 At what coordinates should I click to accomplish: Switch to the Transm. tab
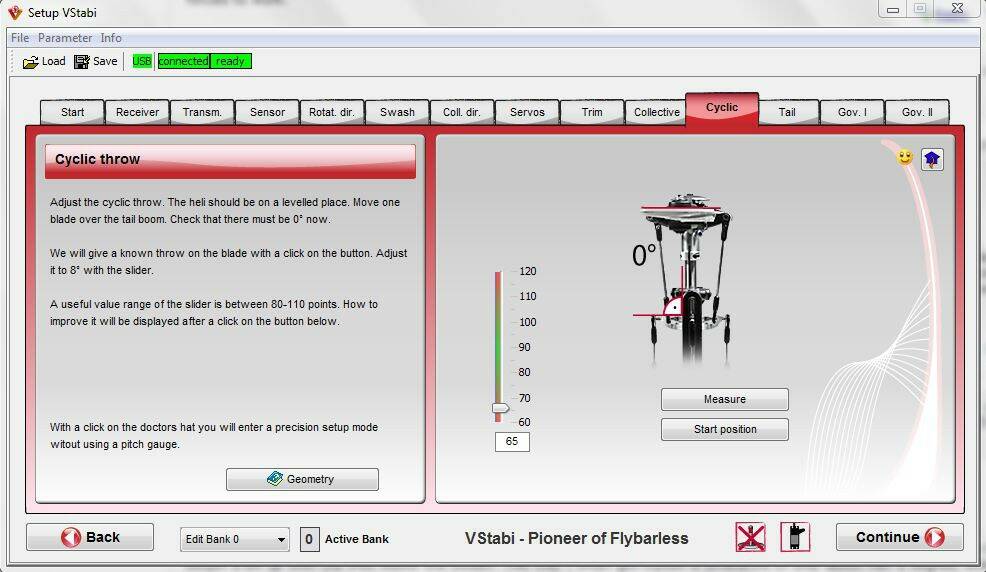click(x=202, y=113)
